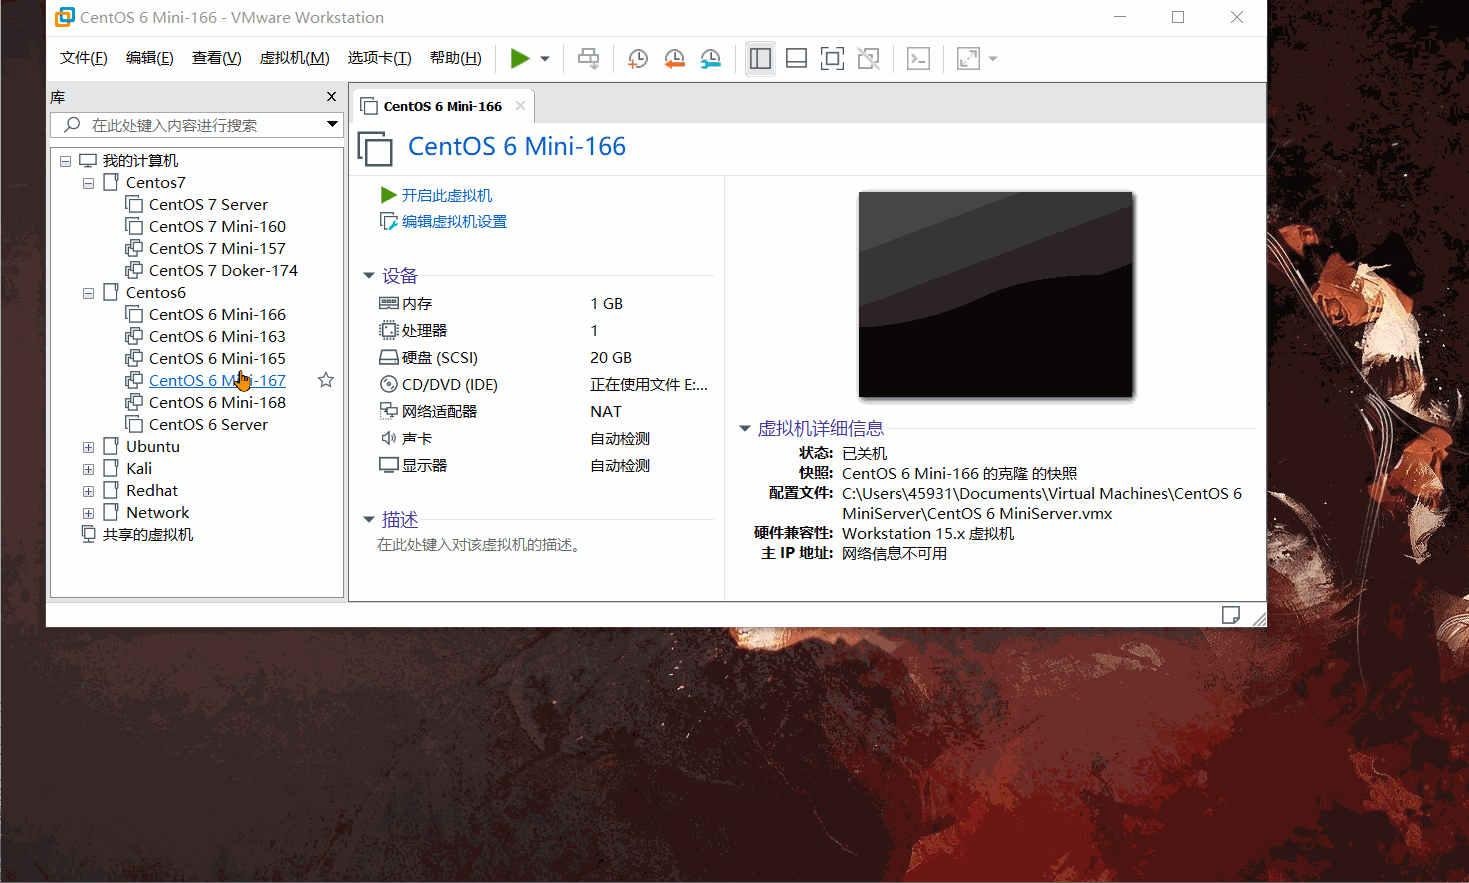
Task: Open the console view toolbar icon
Action: 918,59
